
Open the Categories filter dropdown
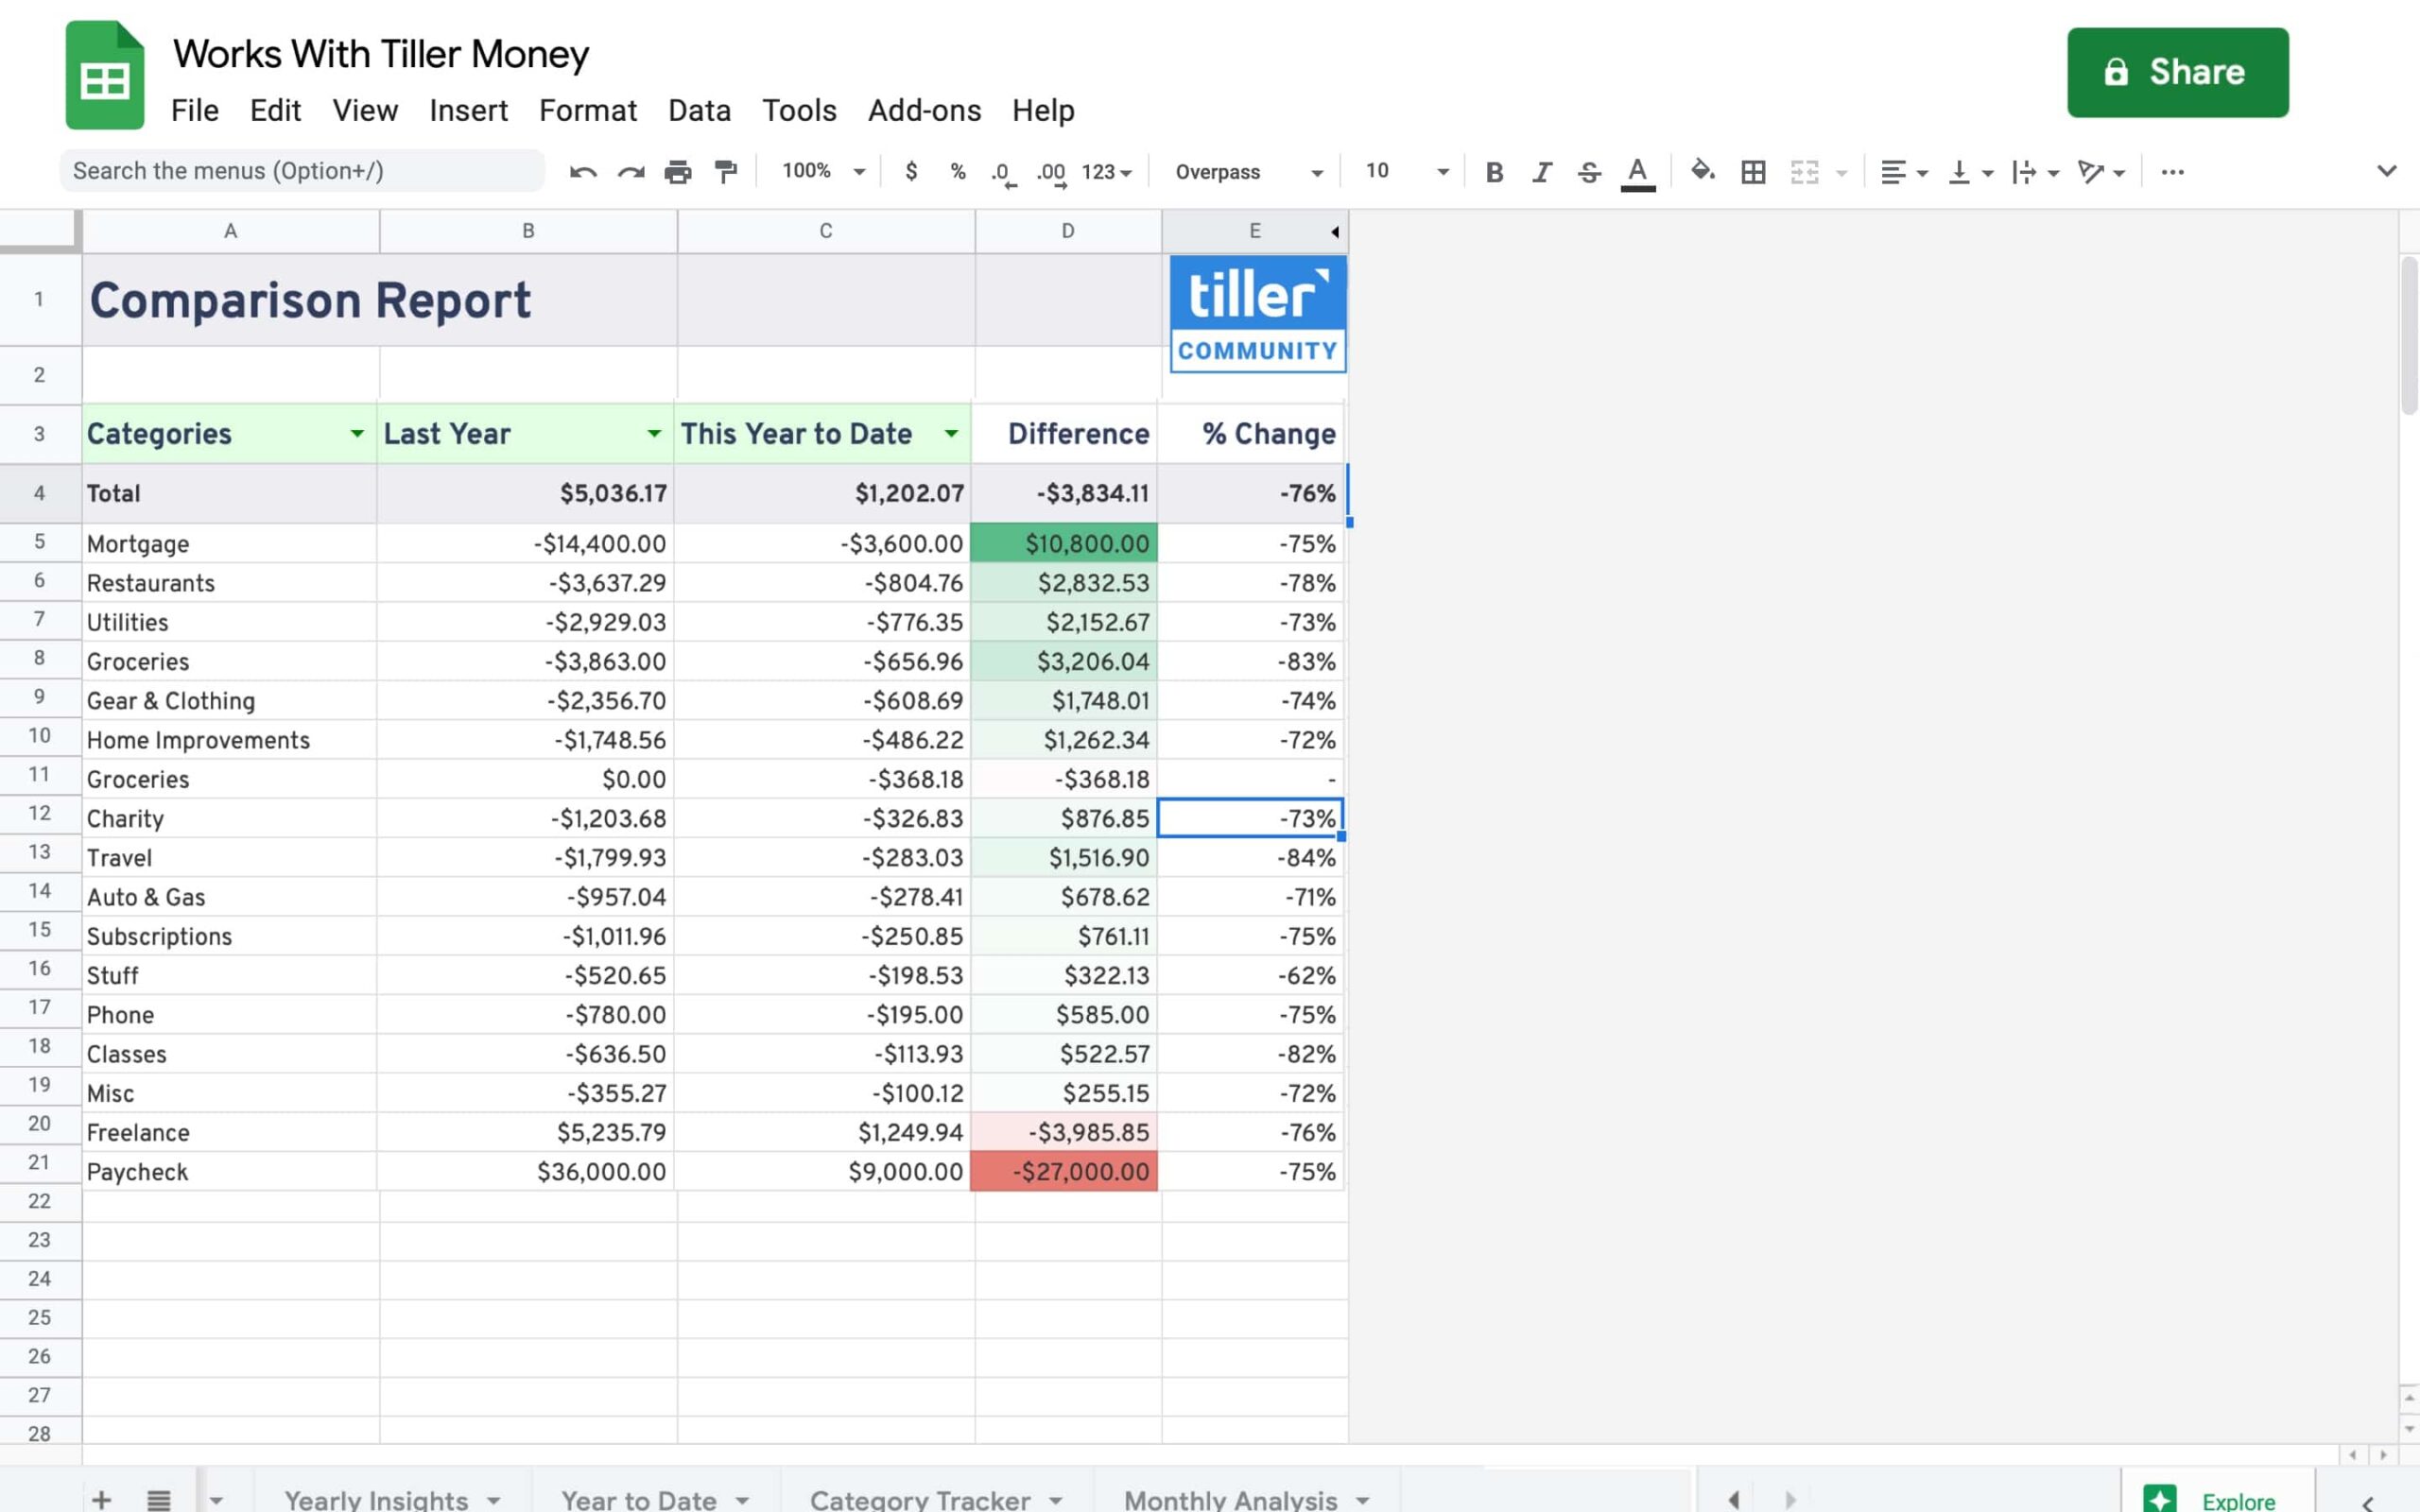357,433
